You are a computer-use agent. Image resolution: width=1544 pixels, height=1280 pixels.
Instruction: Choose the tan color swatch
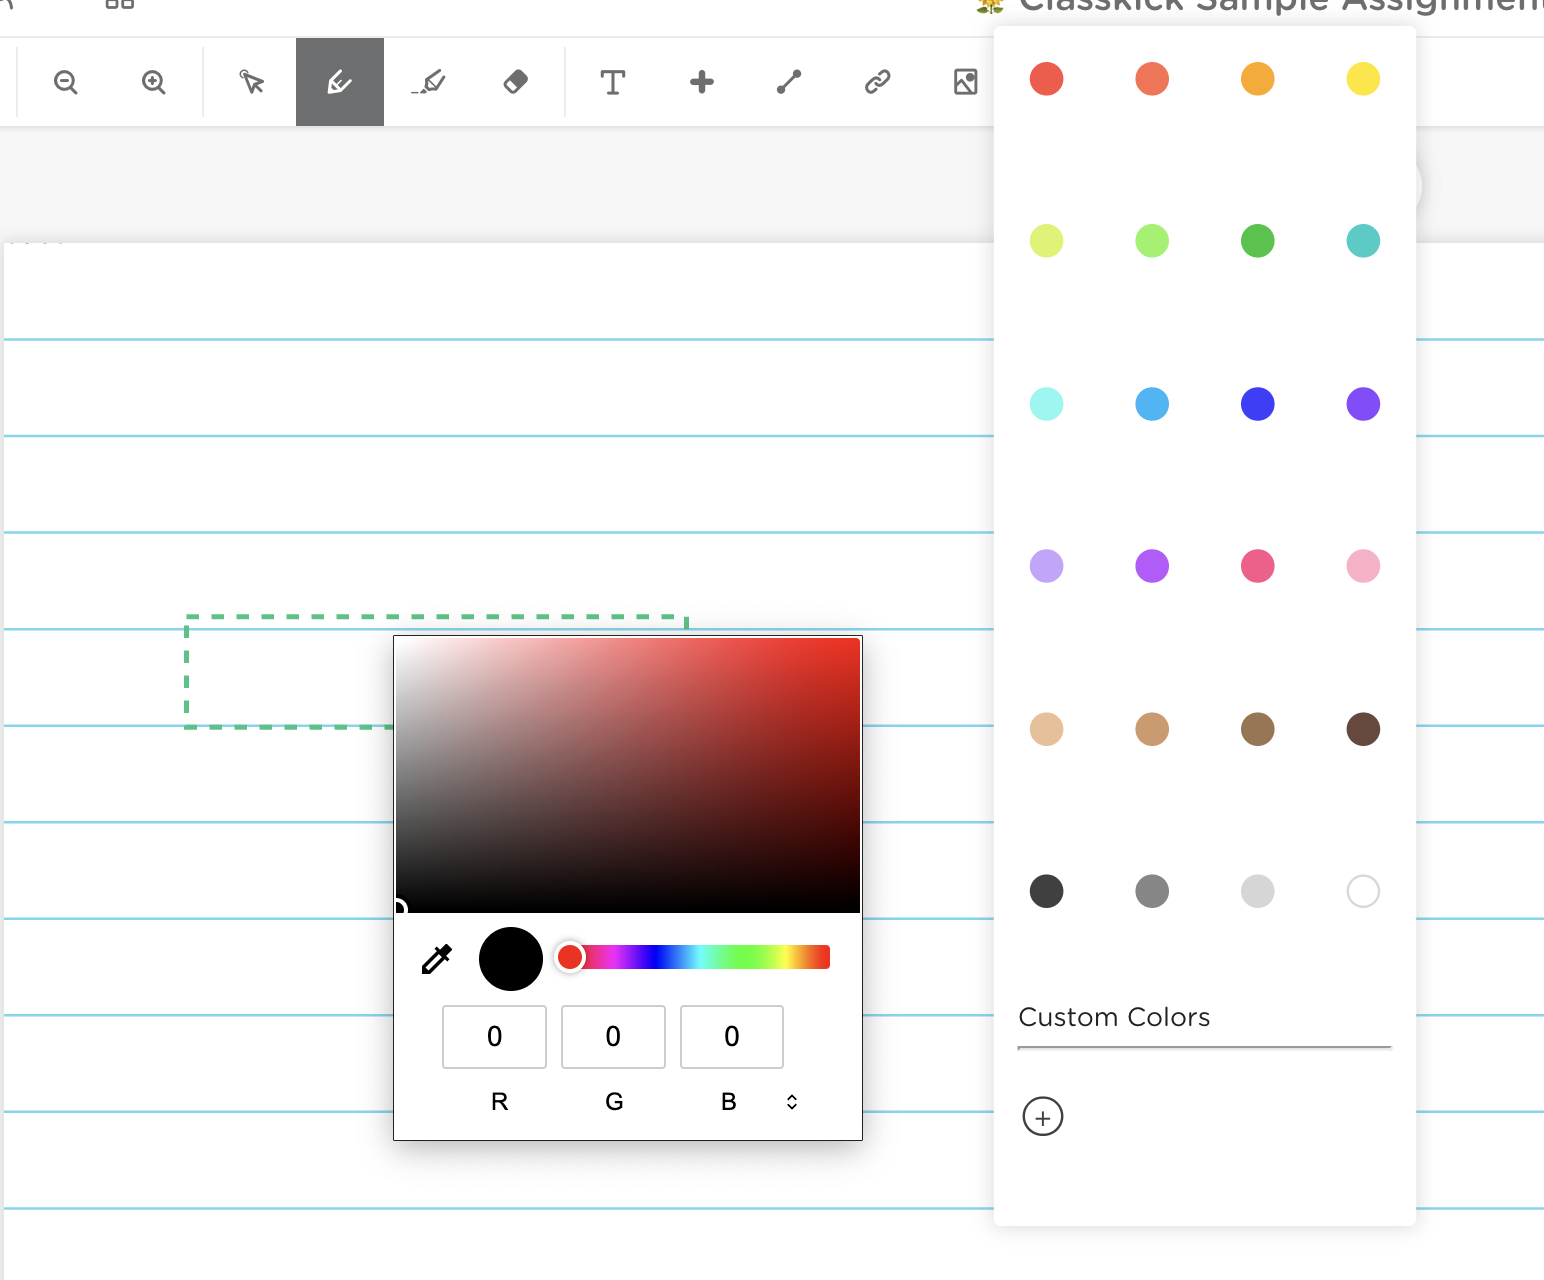point(1152,729)
